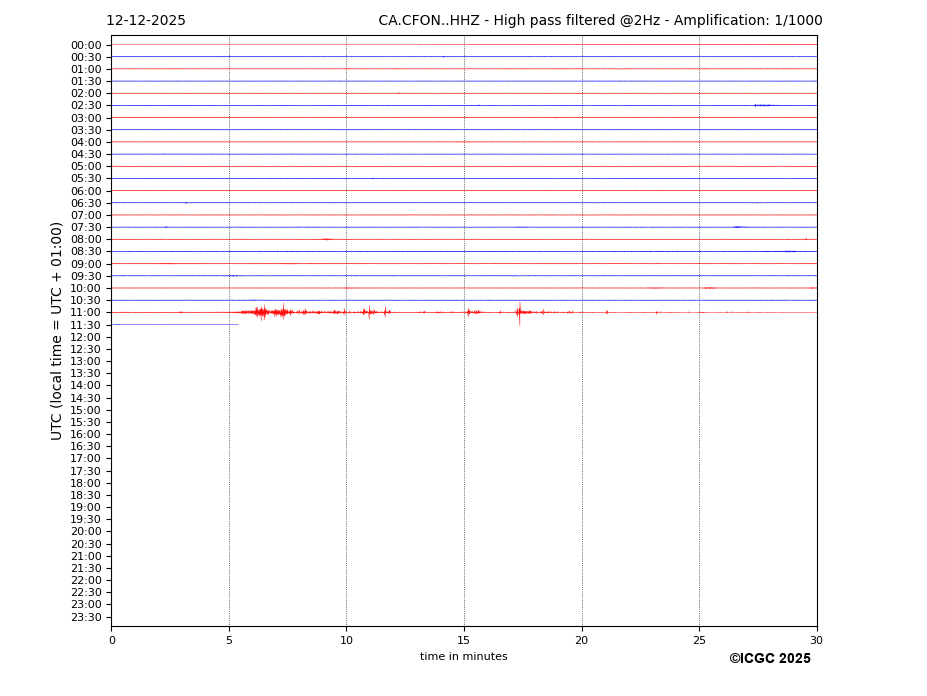Image resolution: width=927 pixels, height=696 pixels.
Task: Click the large red burst on the 11:00 trace
Action: (x=263, y=312)
